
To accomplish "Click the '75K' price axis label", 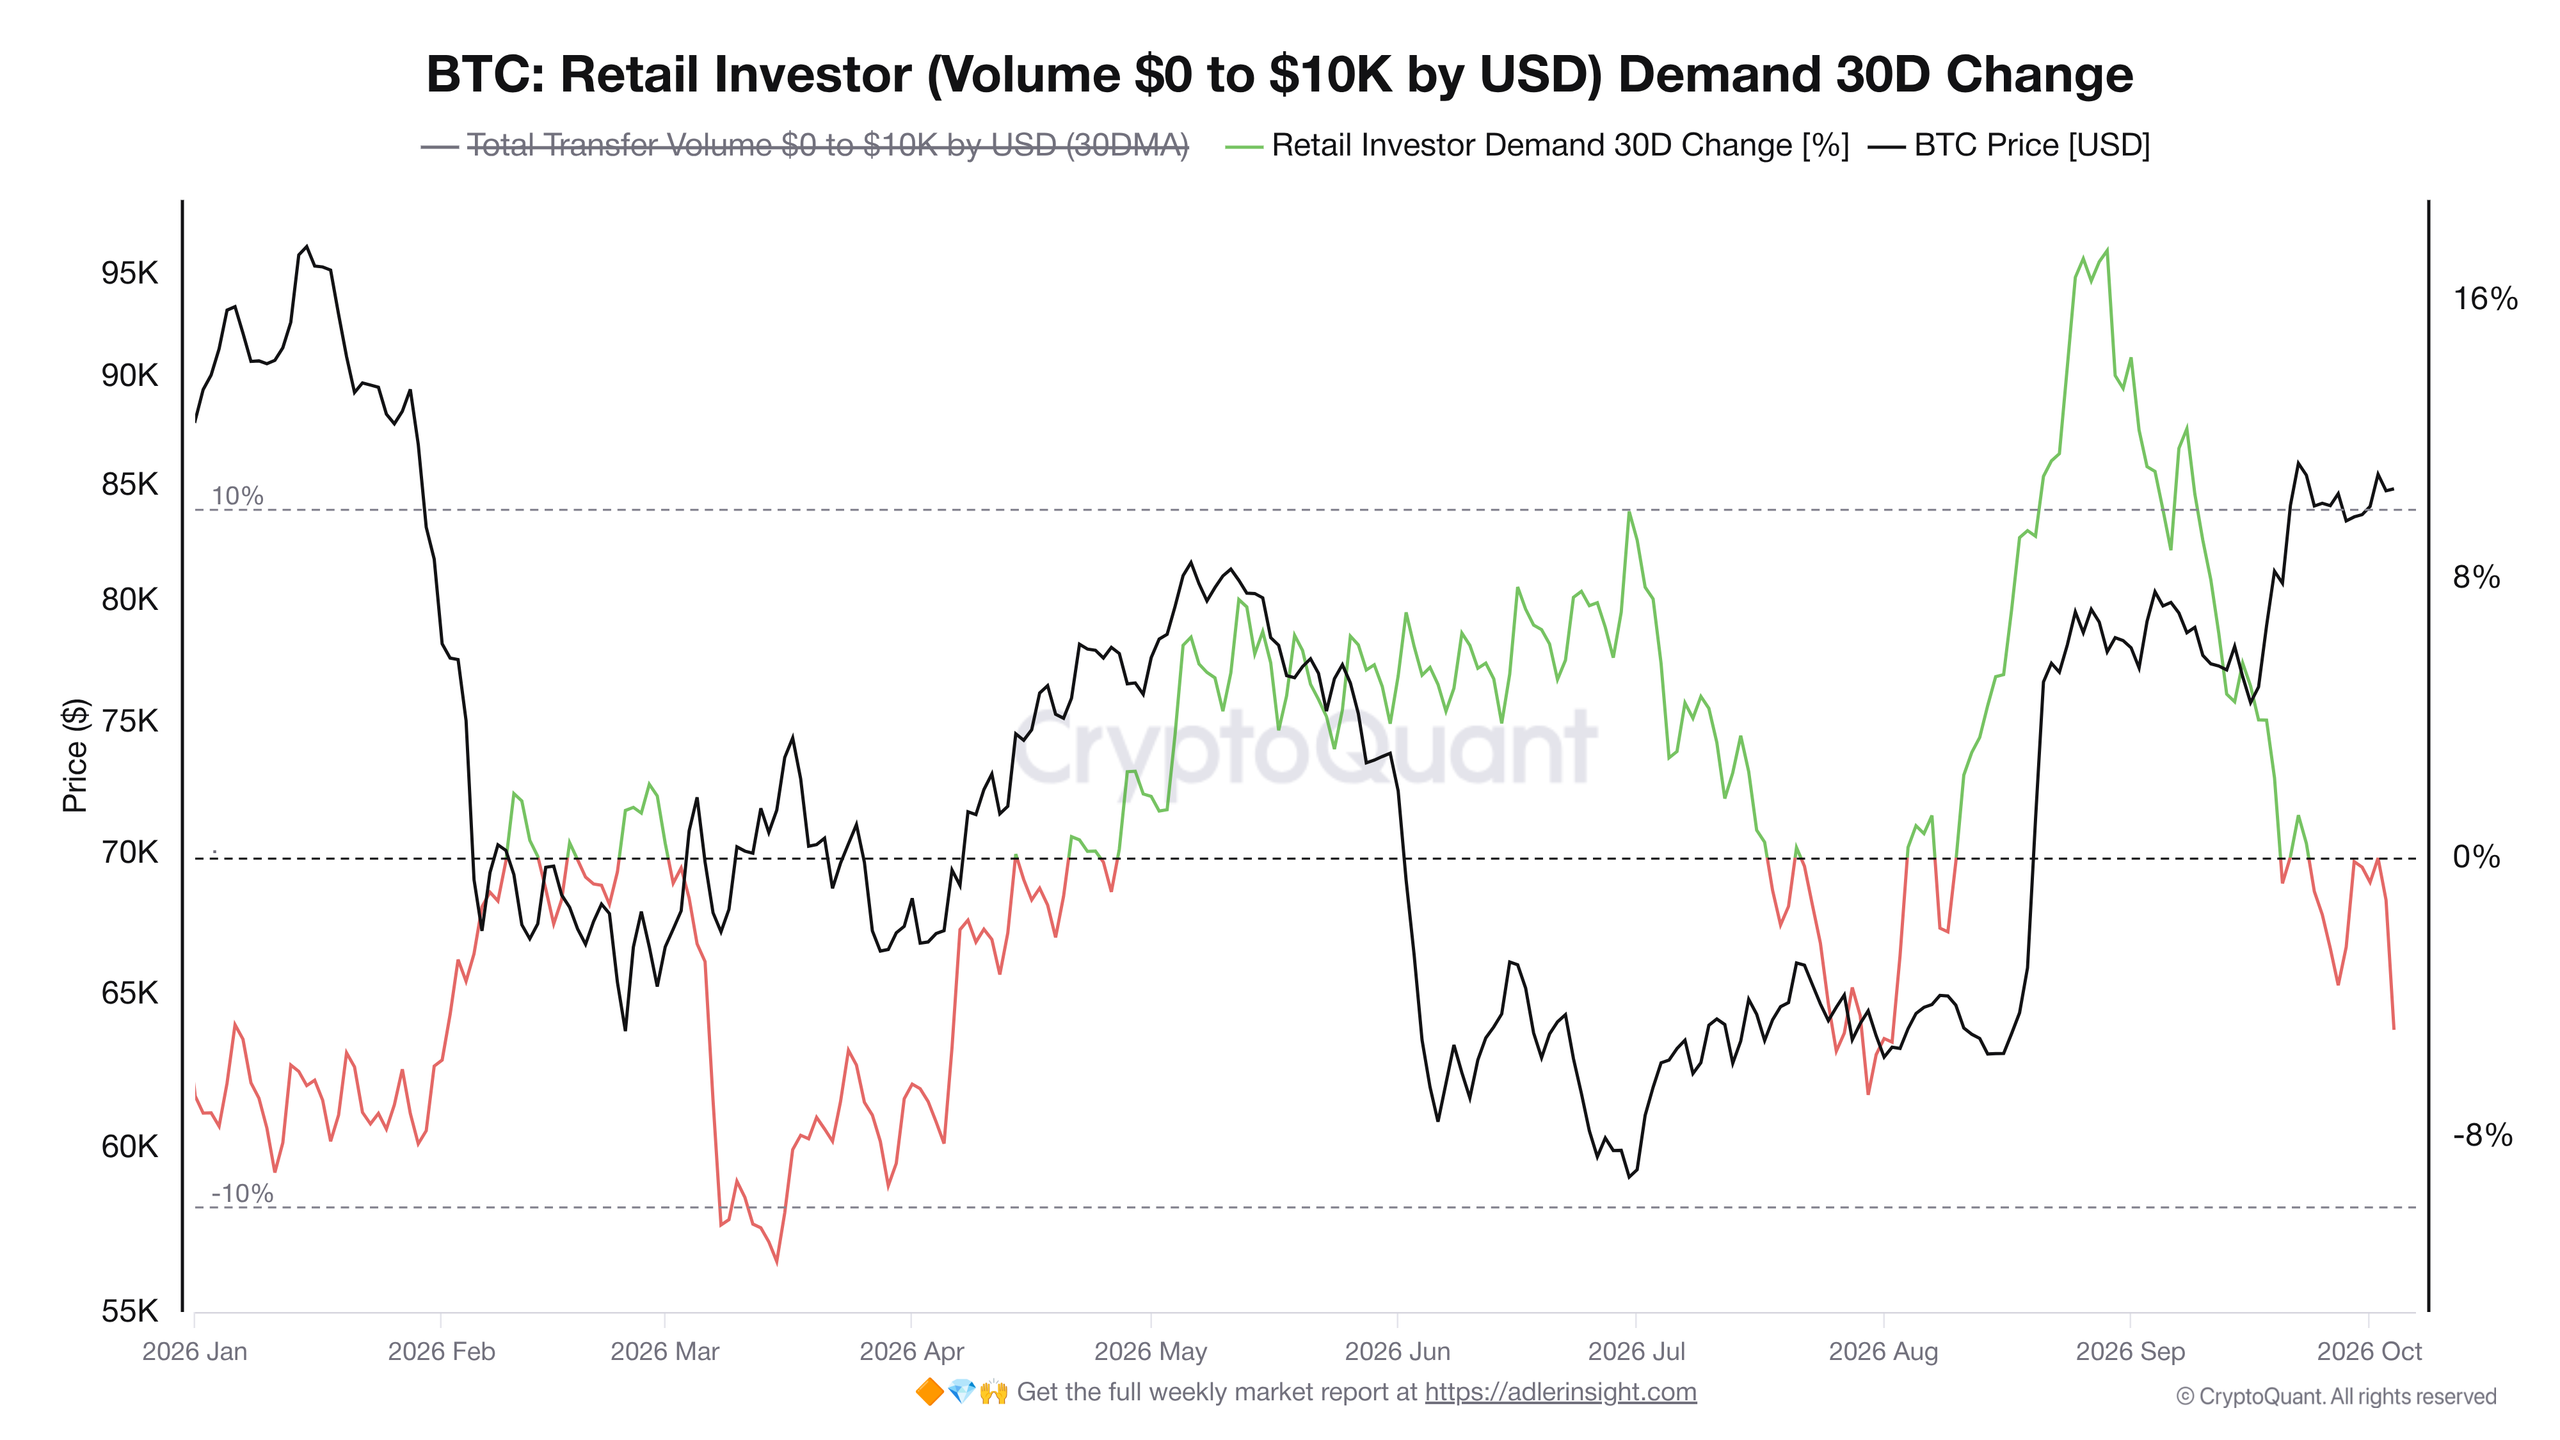I will click(129, 721).
